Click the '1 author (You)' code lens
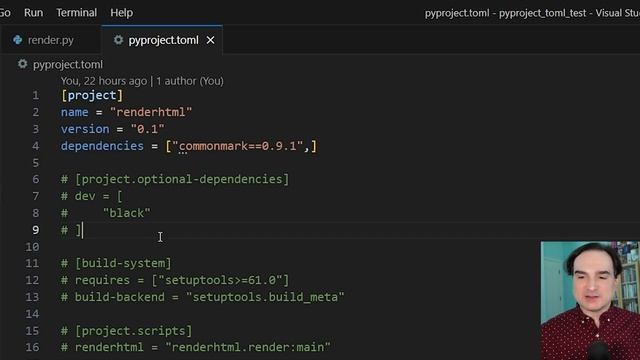 [190, 81]
